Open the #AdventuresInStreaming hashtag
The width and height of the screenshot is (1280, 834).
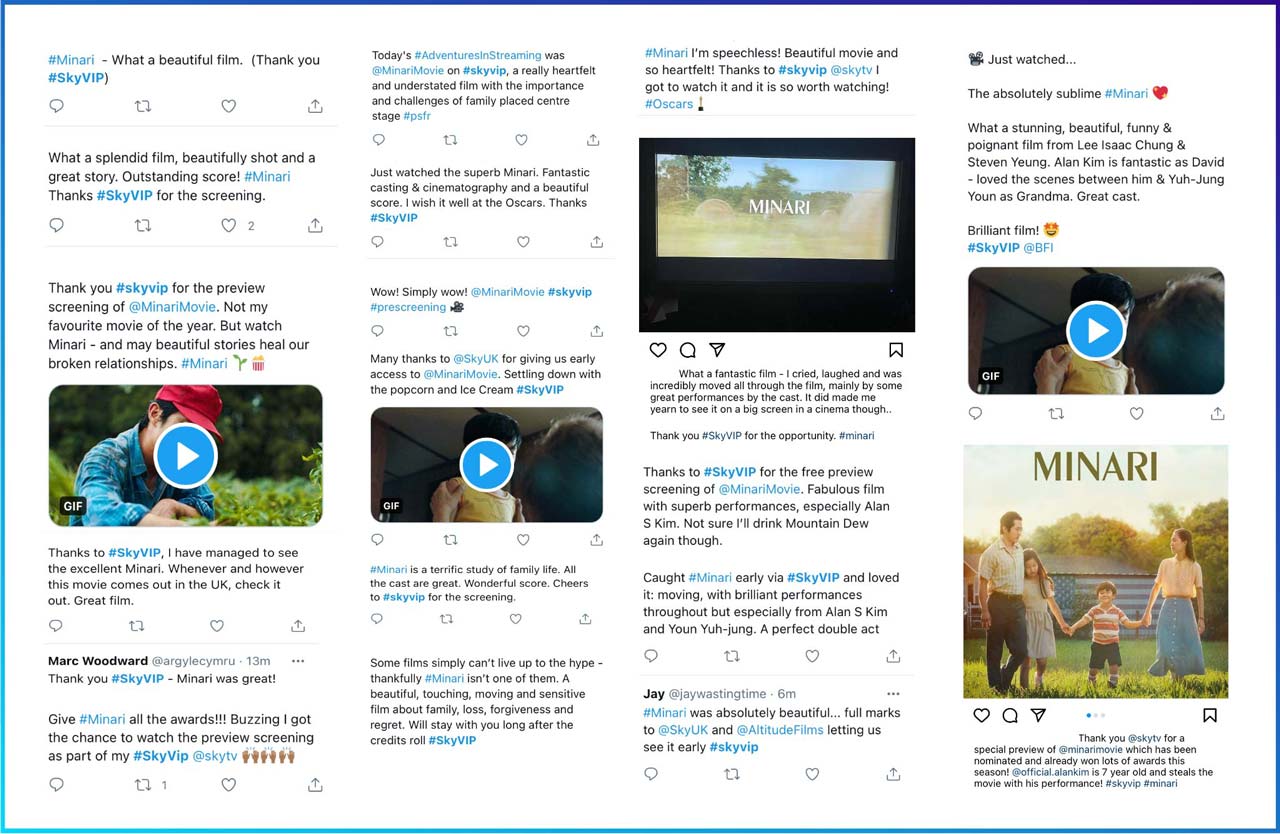478,56
